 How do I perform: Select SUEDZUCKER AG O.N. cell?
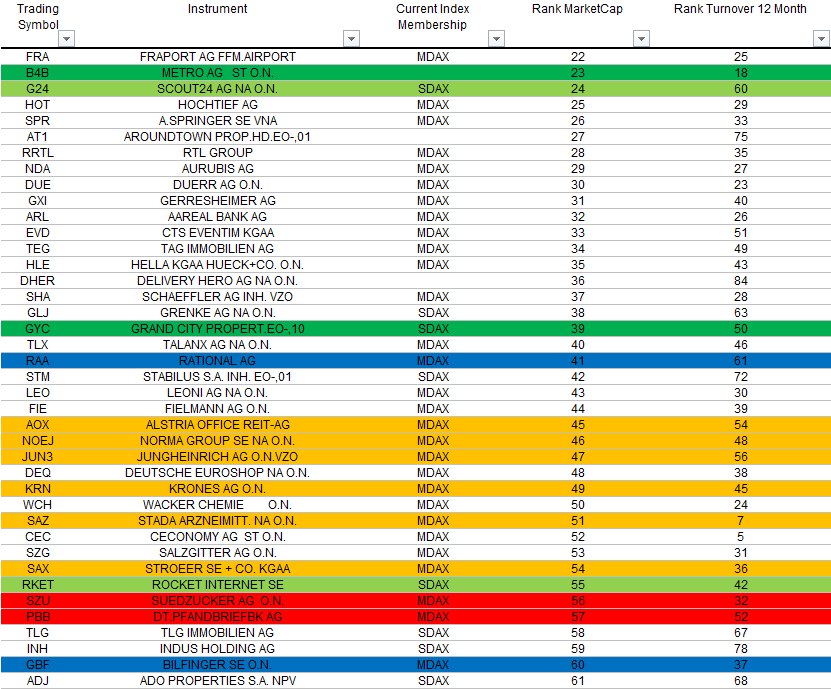click(x=218, y=600)
